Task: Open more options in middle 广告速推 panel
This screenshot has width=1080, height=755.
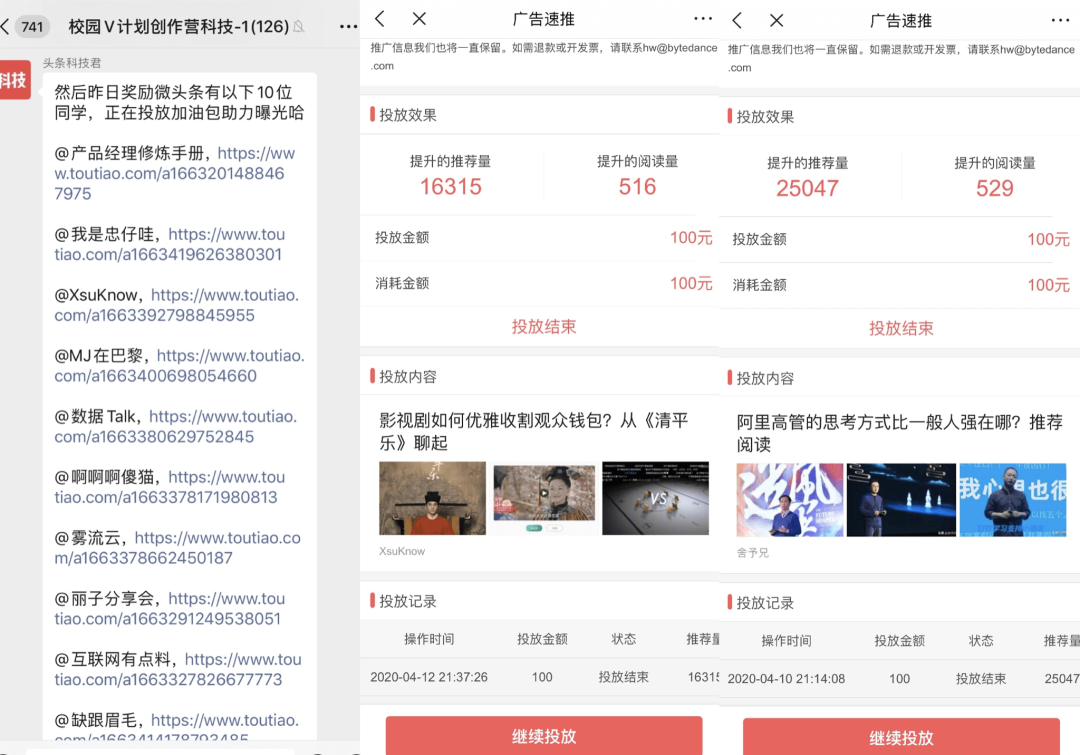Action: (x=703, y=19)
